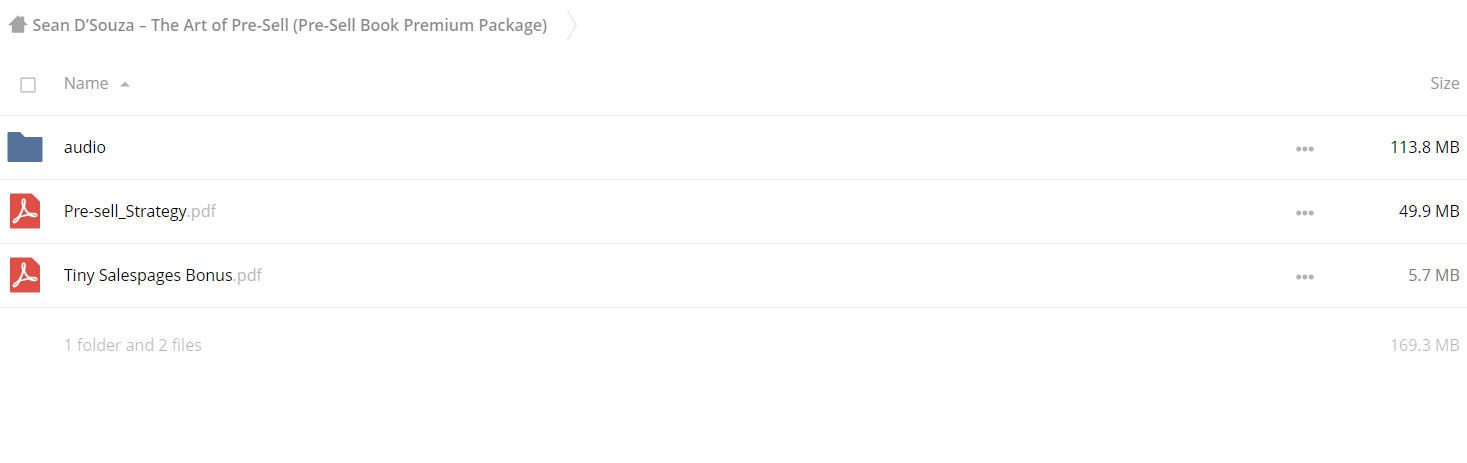Screen dimensions: 1467x463
Task: Toggle name sort order arrow
Action: pos(125,85)
